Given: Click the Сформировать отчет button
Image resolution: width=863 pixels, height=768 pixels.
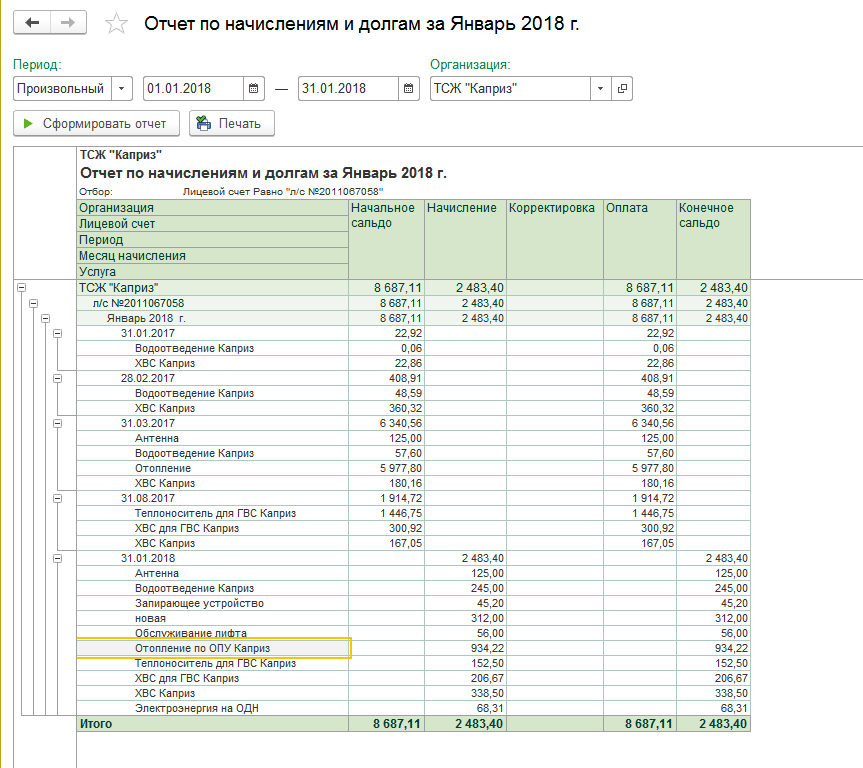Looking at the screenshot, I should coord(96,124).
